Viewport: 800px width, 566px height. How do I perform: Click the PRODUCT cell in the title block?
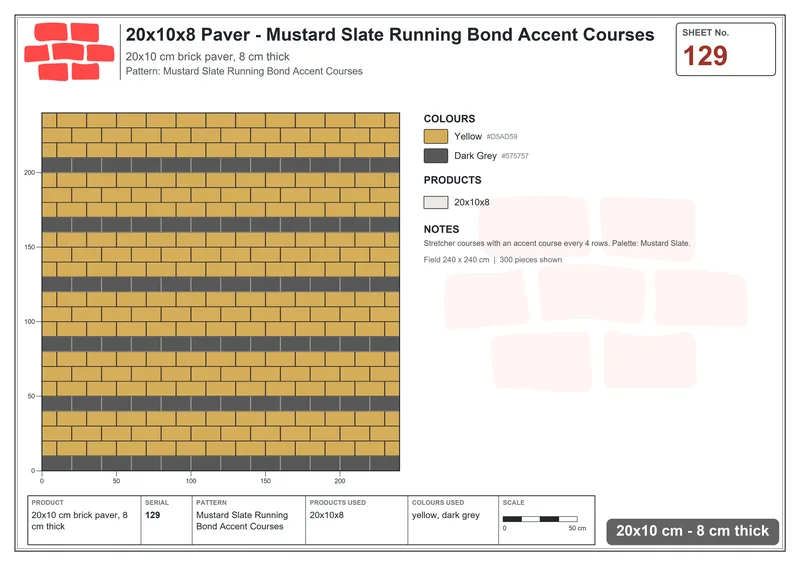tap(84, 520)
